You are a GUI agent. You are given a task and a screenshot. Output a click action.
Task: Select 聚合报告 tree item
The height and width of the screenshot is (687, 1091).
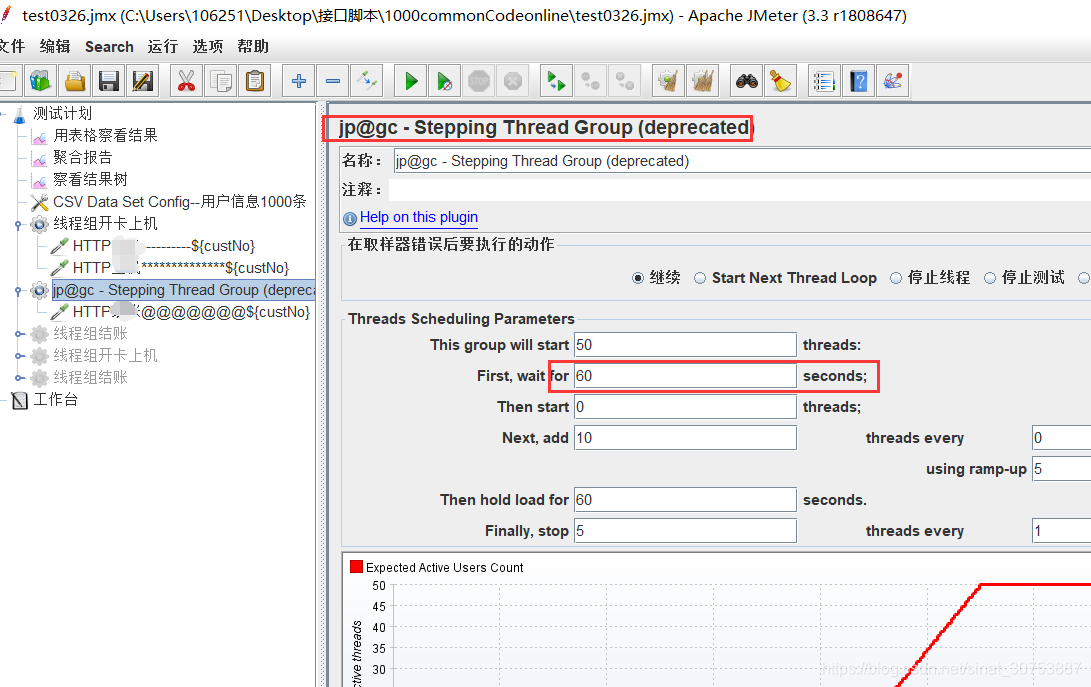[83, 157]
